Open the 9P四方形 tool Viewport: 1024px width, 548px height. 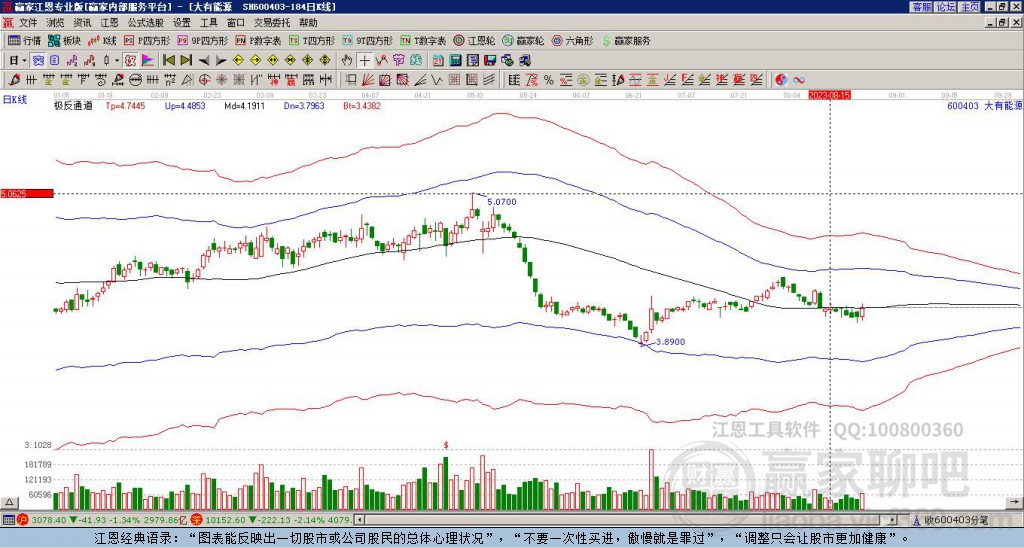tap(203, 40)
